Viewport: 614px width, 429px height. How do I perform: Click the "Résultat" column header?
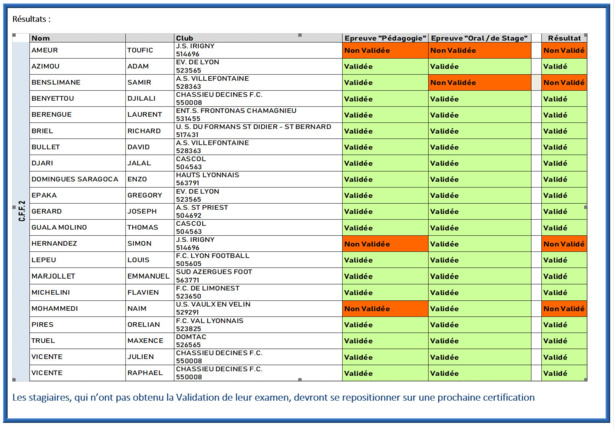[x=564, y=38]
